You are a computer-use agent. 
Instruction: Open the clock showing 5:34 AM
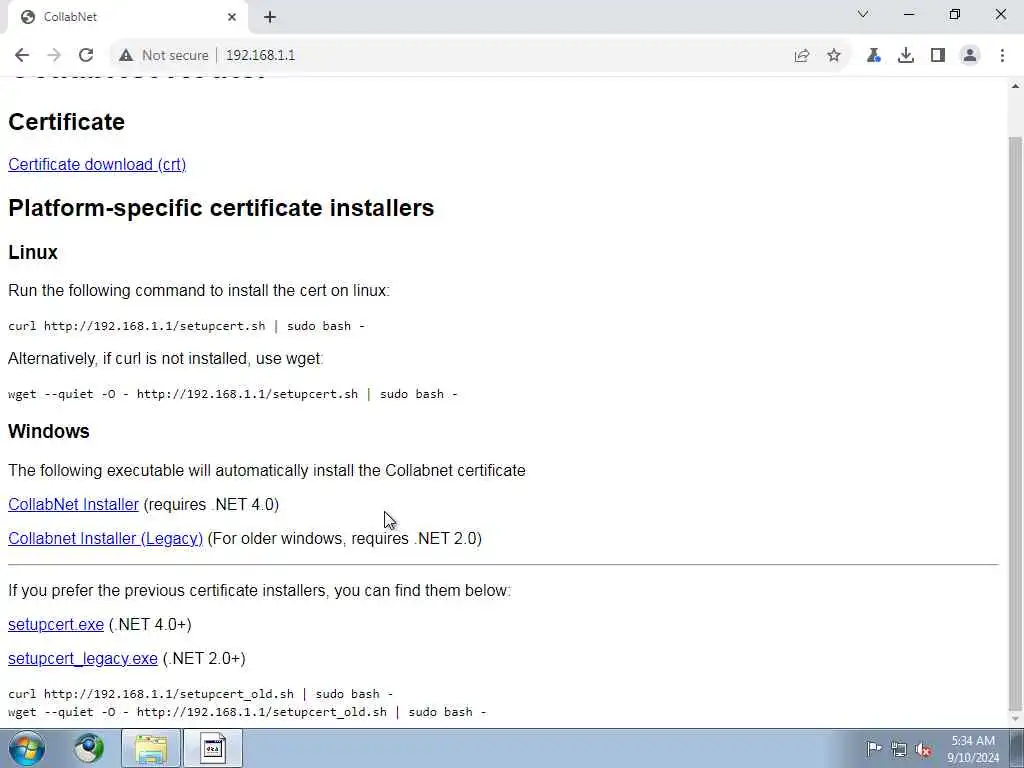point(973,749)
